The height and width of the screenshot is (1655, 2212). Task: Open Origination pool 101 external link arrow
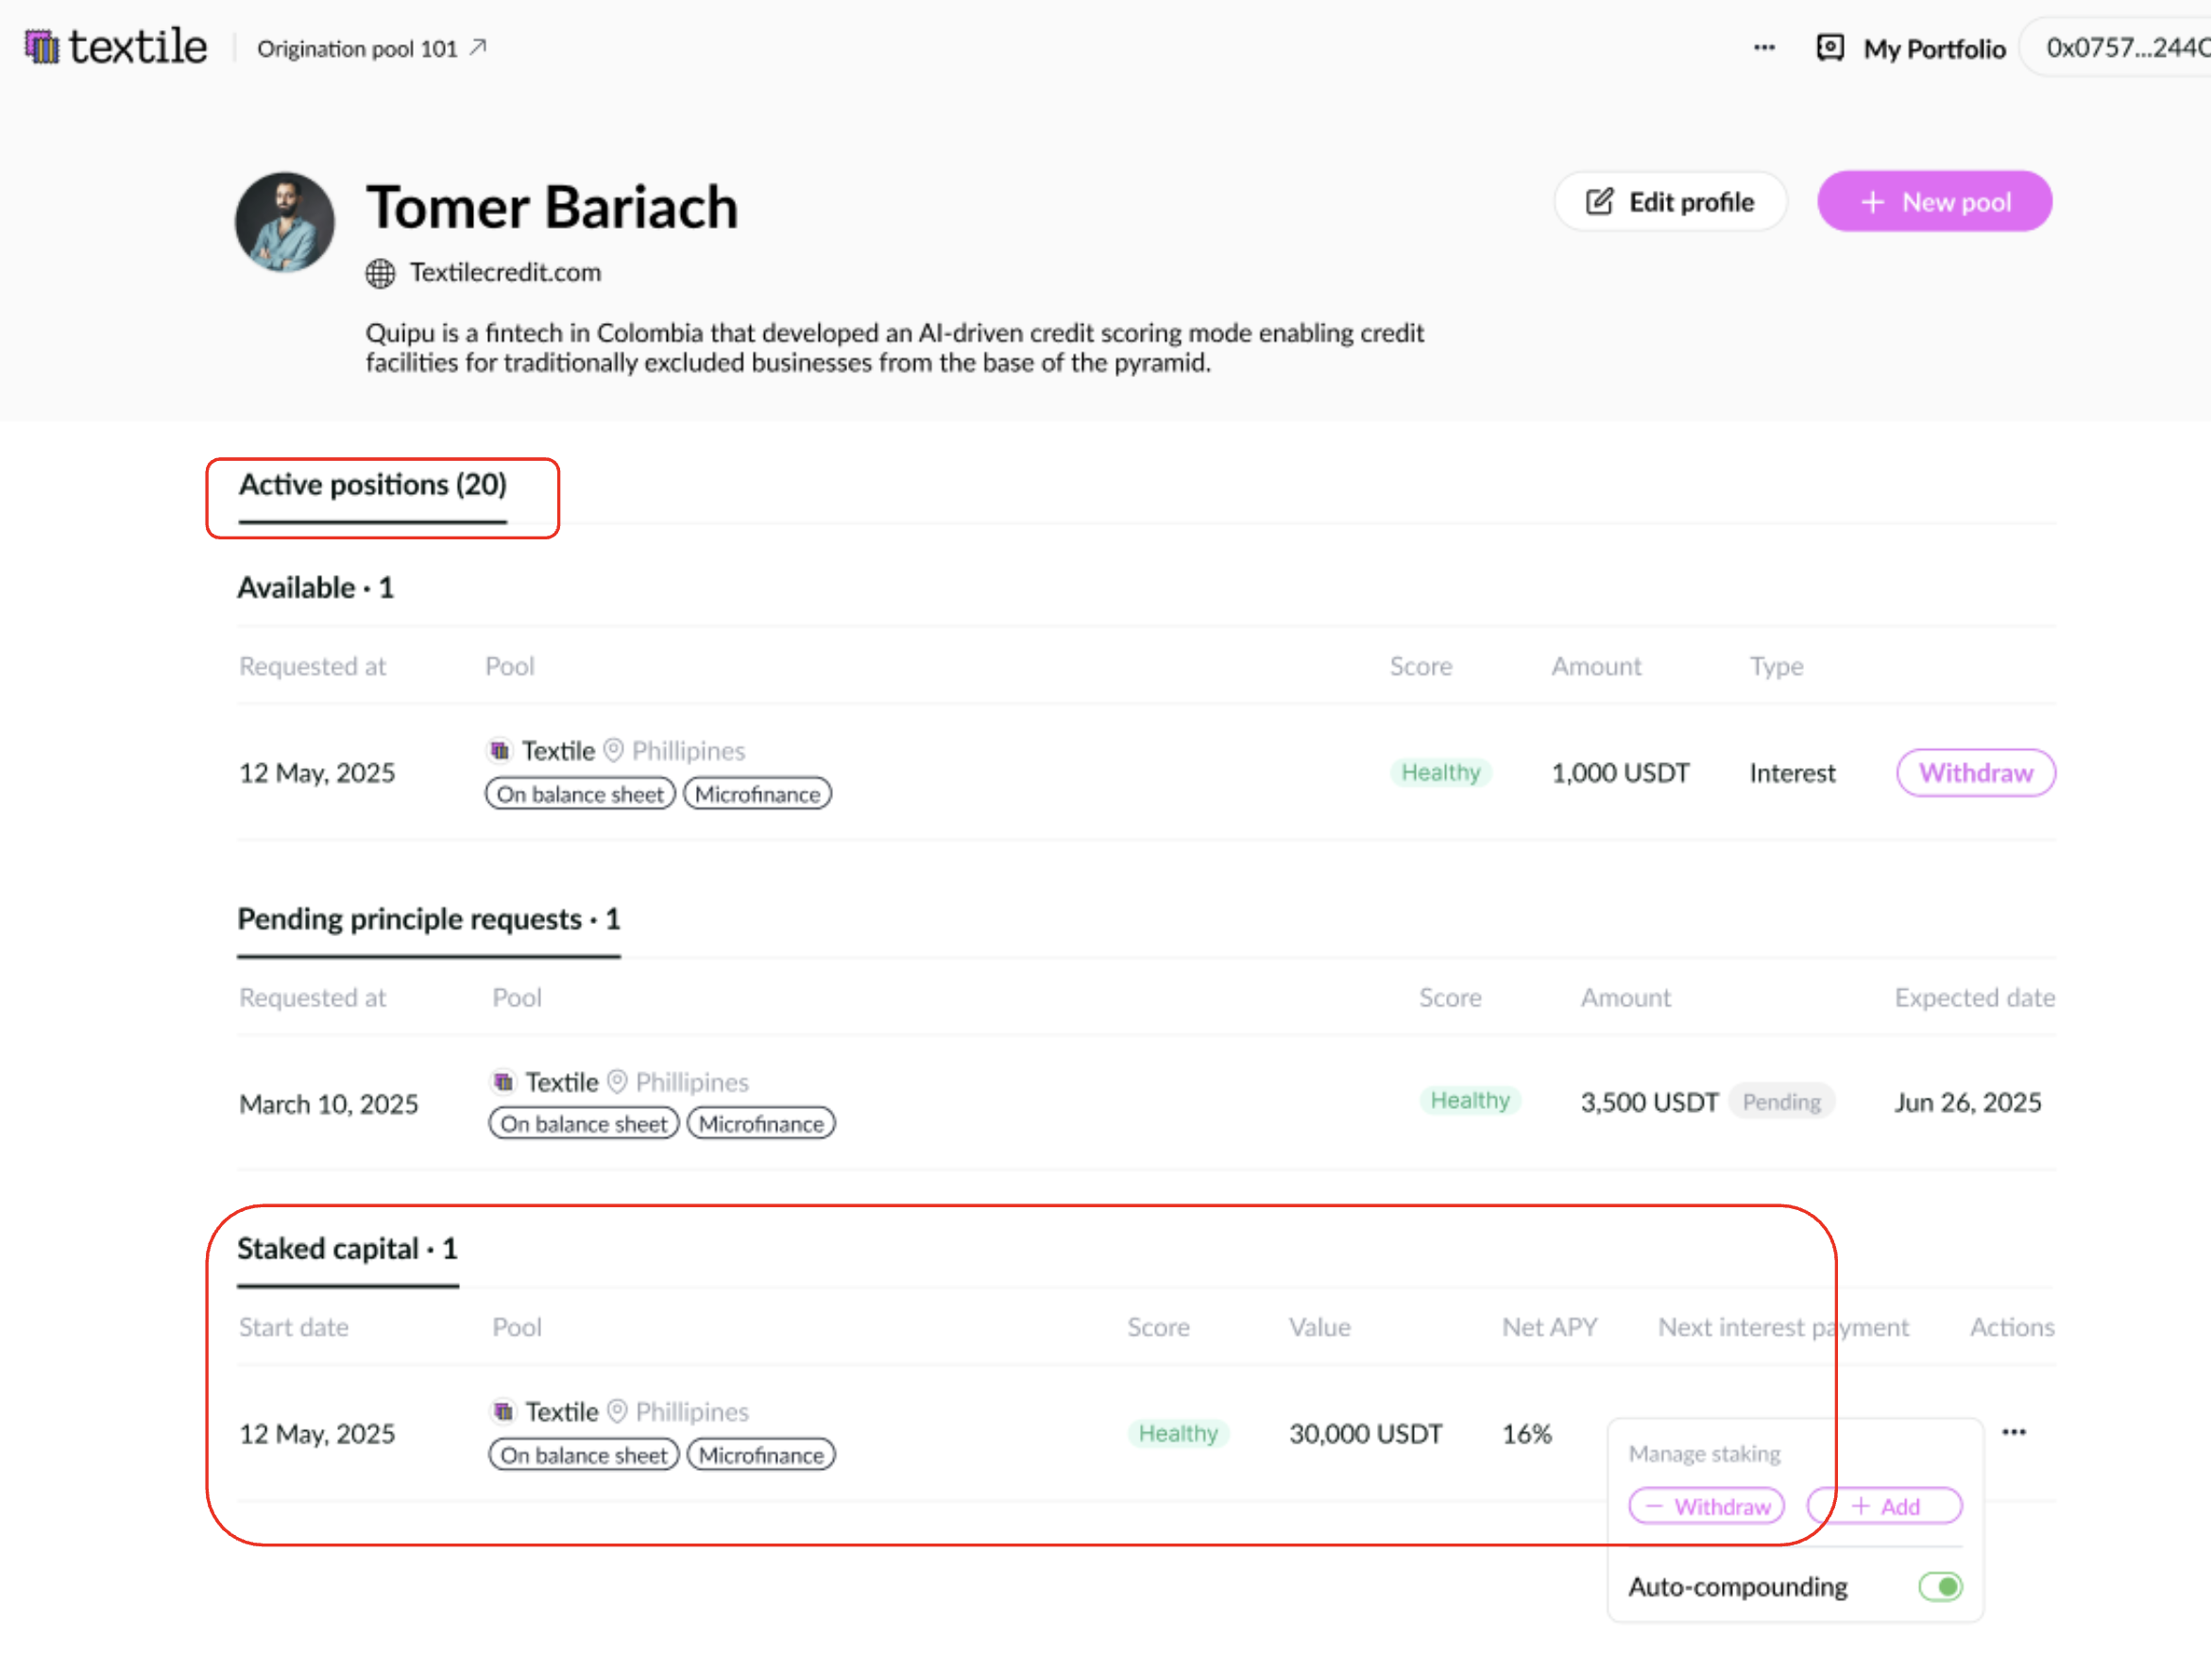point(479,47)
